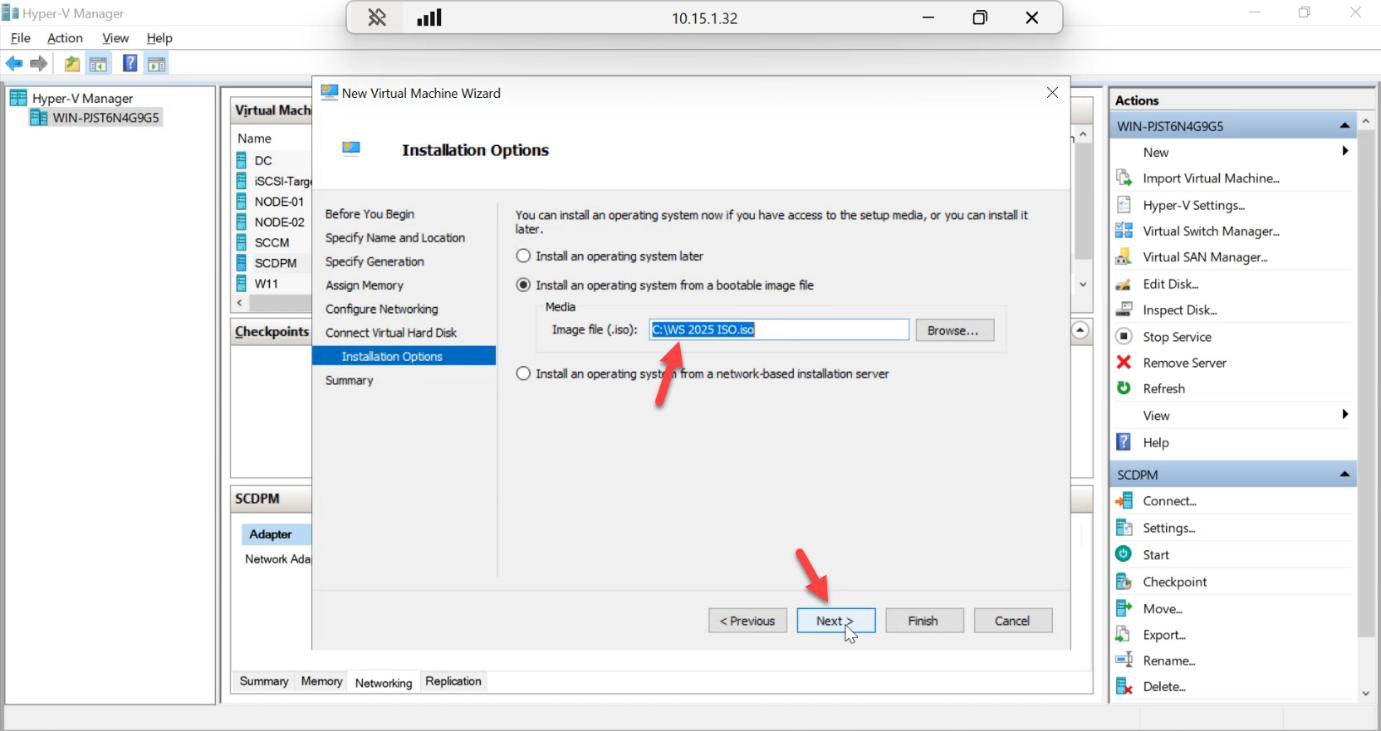This screenshot has width=1381, height=731.
Task: Click the Image file path input field
Action: [779, 329]
